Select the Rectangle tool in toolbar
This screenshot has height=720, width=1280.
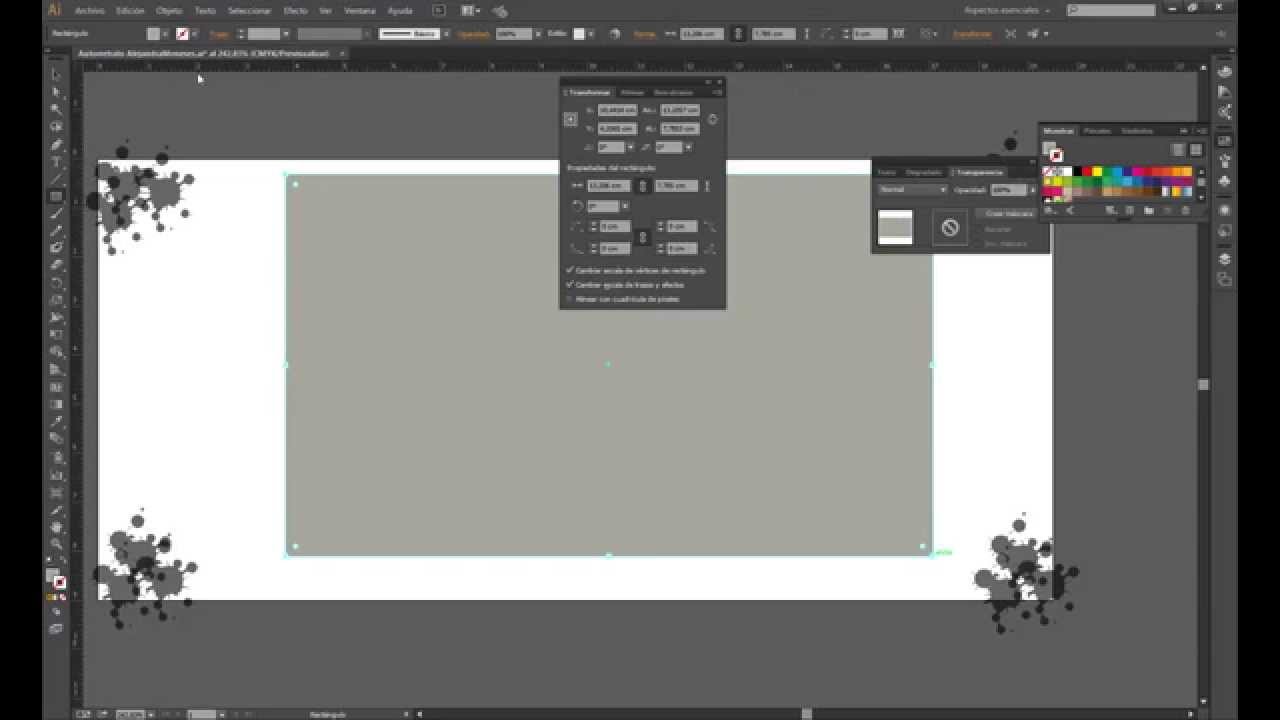click(x=56, y=196)
